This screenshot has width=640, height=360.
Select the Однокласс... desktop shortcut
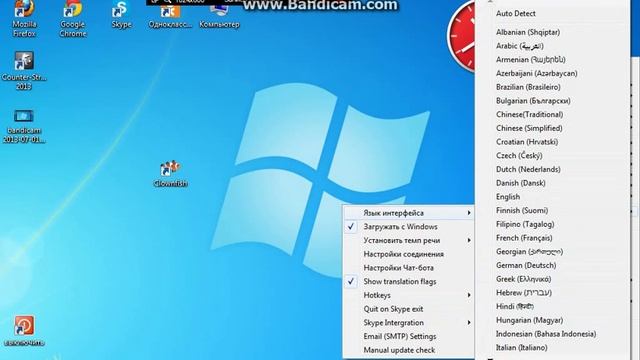170,15
